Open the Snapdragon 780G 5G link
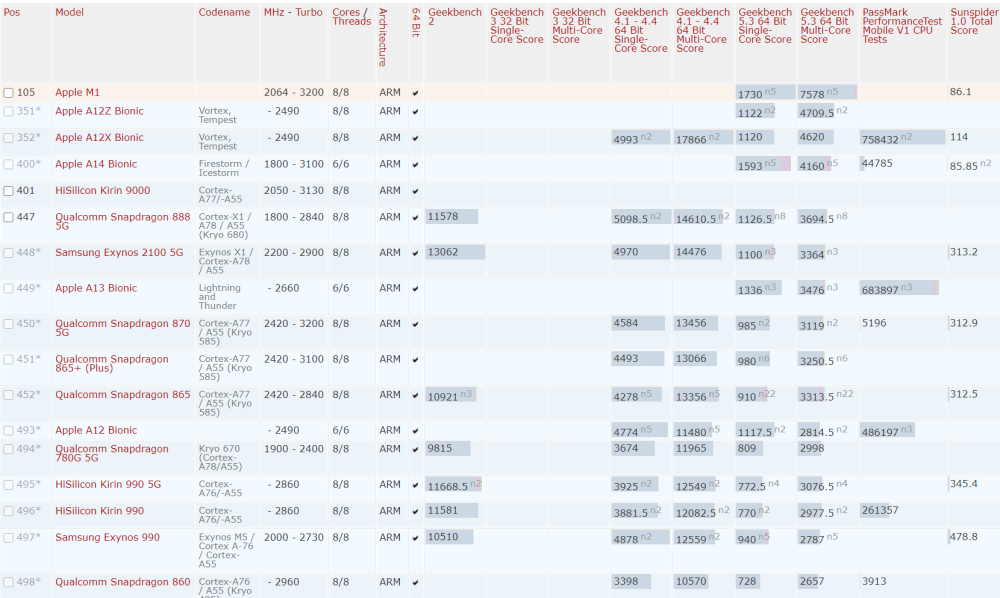This screenshot has height=598, width=1000. pos(112,453)
